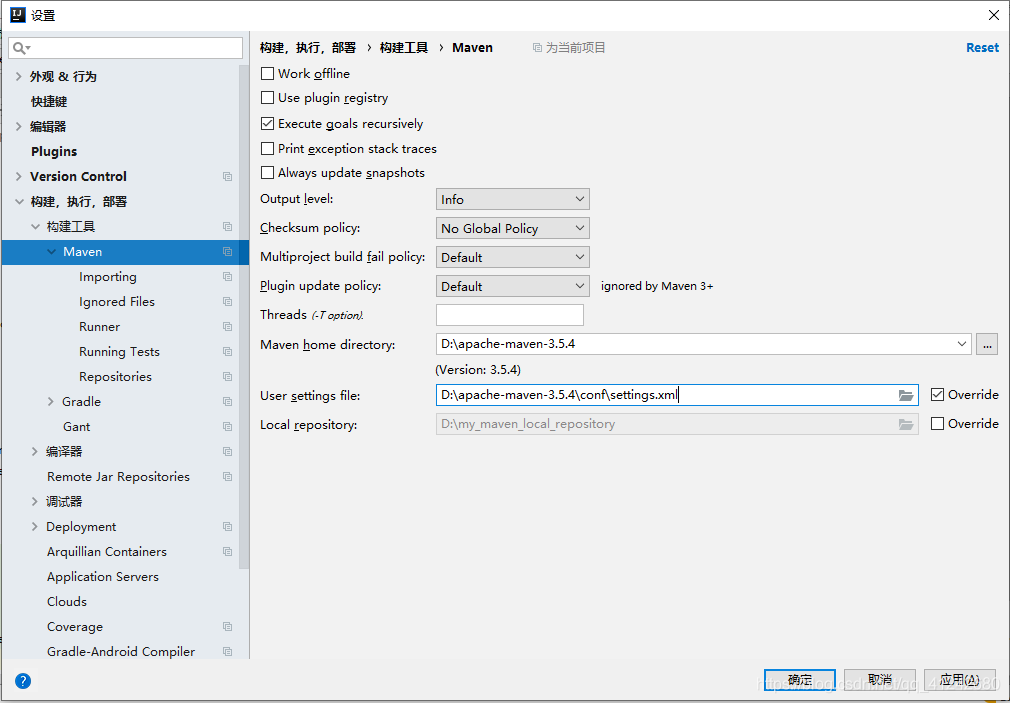The image size is (1010, 703).
Task: Click the project-level copy icon beside Deployment
Action: pyautogui.click(x=227, y=526)
